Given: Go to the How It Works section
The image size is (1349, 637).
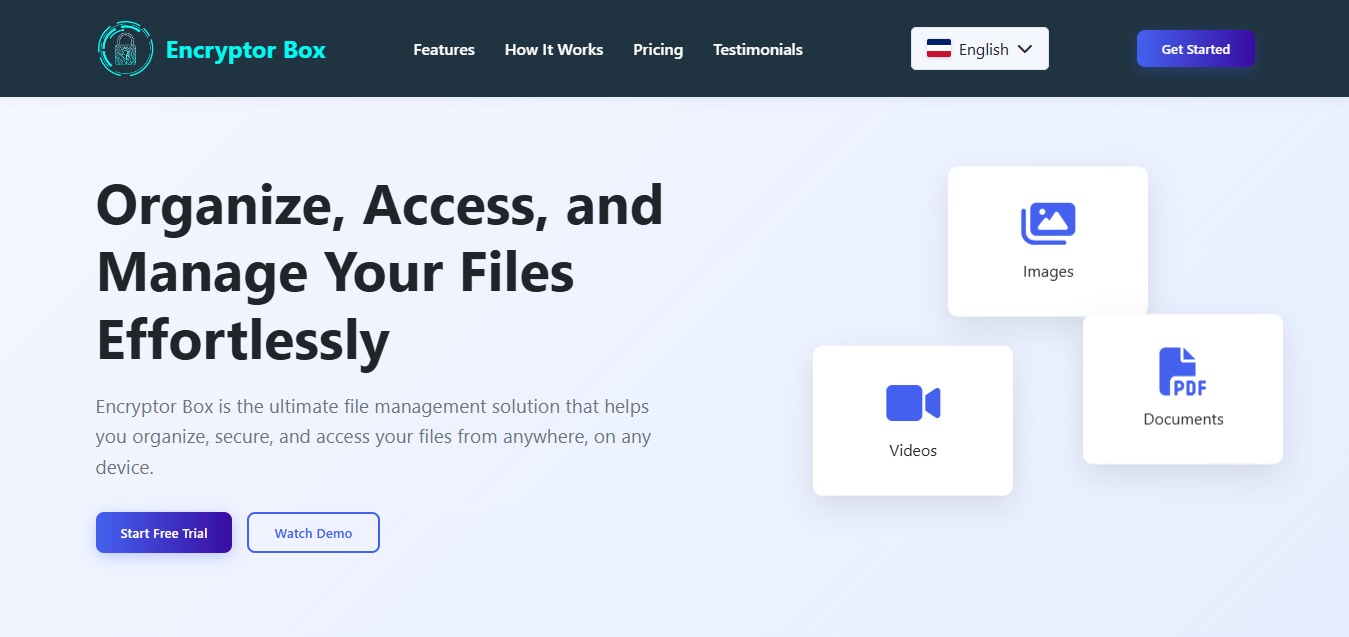Looking at the screenshot, I should (x=554, y=49).
